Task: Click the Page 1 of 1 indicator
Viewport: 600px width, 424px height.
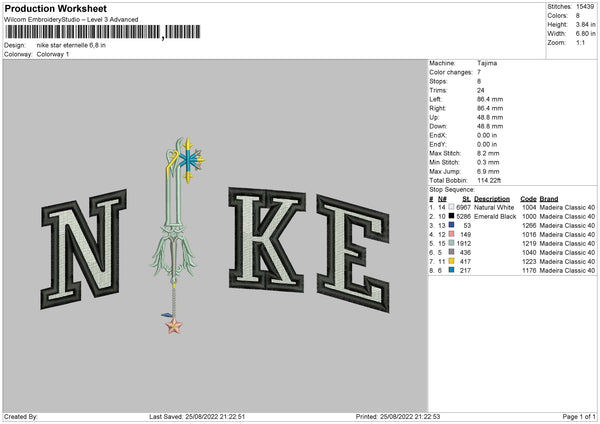Action: point(579,417)
